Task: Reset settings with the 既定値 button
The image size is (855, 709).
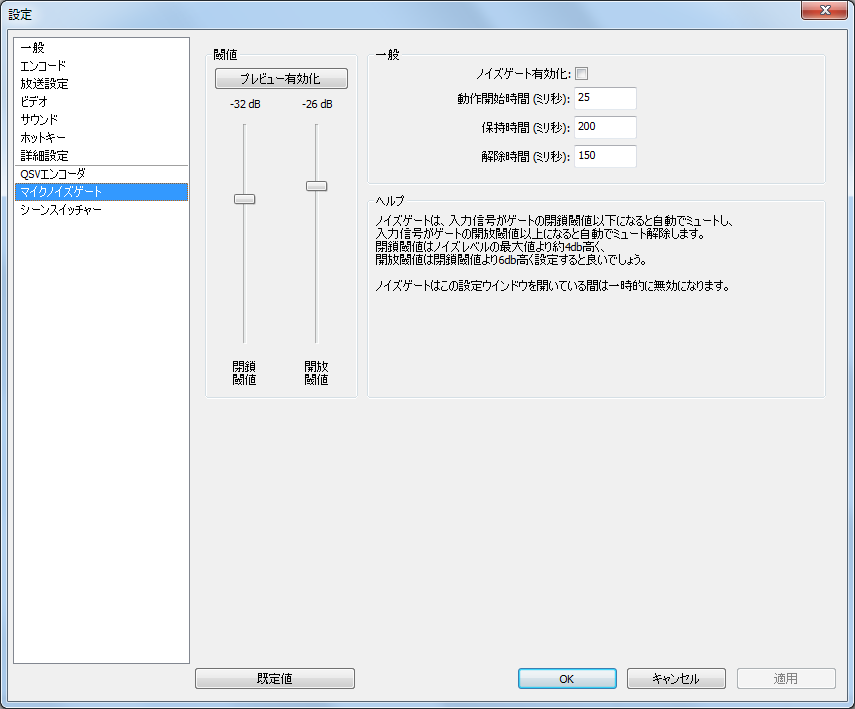Action: click(275, 678)
